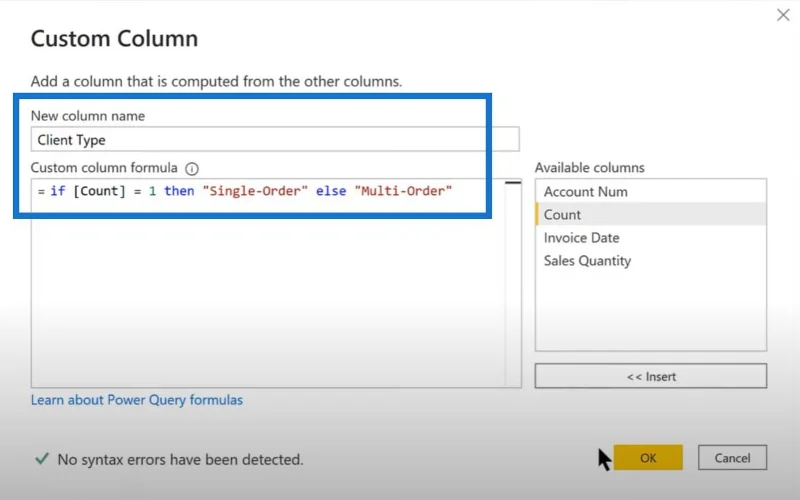Click the Cancel button
800x500 pixels.
[732, 458]
